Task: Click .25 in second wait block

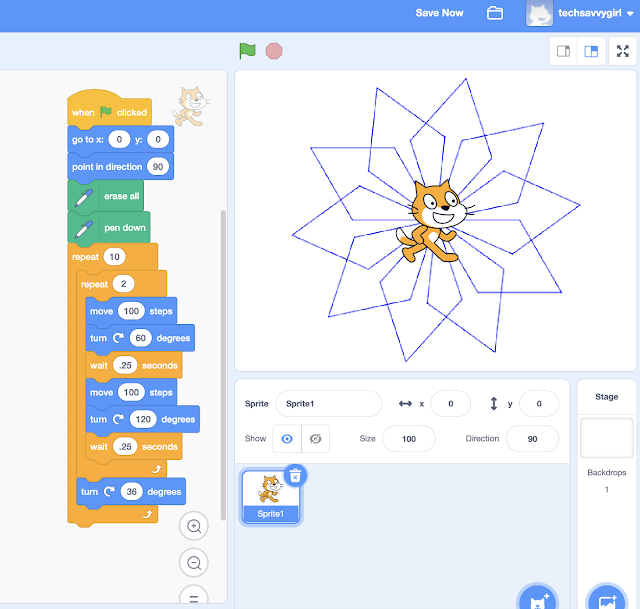Action: [x=125, y=447]
